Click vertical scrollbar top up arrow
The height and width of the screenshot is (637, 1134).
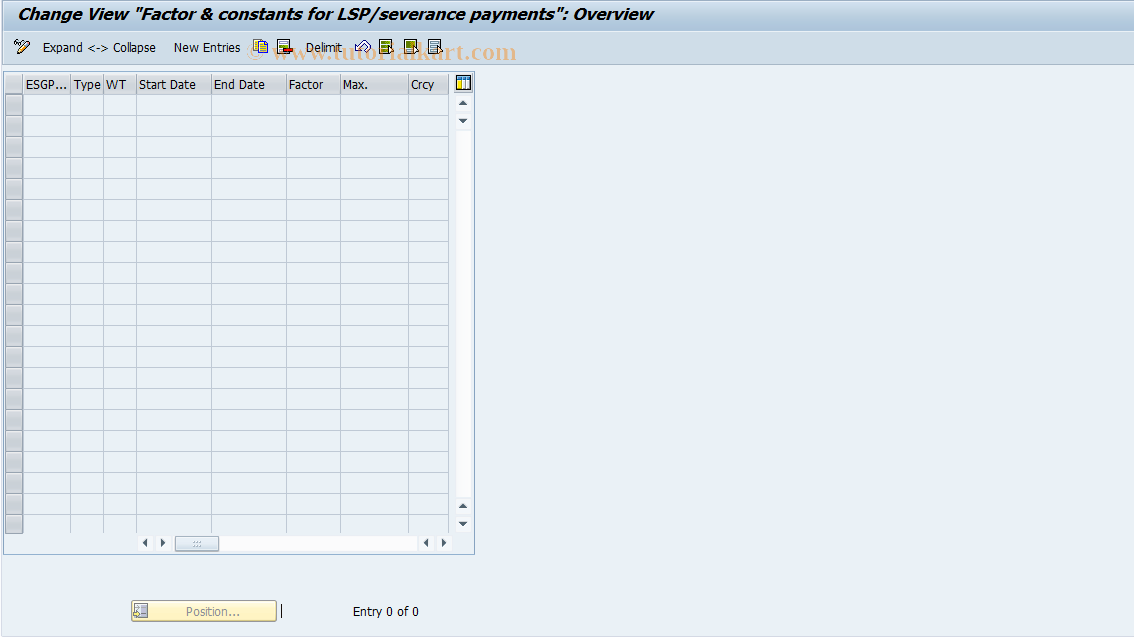click(463, 103)
